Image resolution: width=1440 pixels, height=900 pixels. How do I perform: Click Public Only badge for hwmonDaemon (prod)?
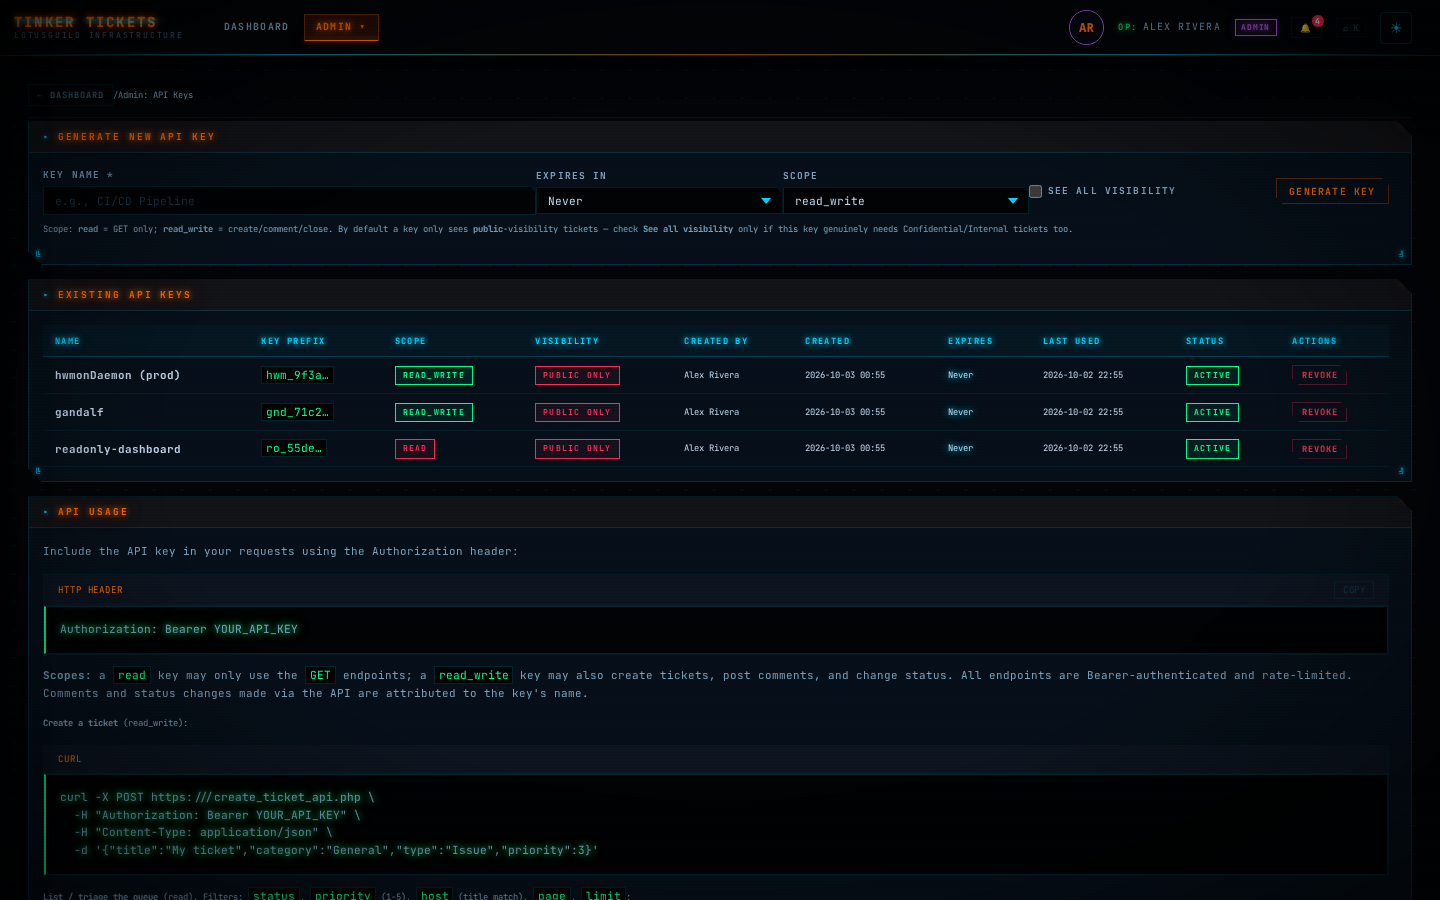pyautogui.click(x=577, y=375)
